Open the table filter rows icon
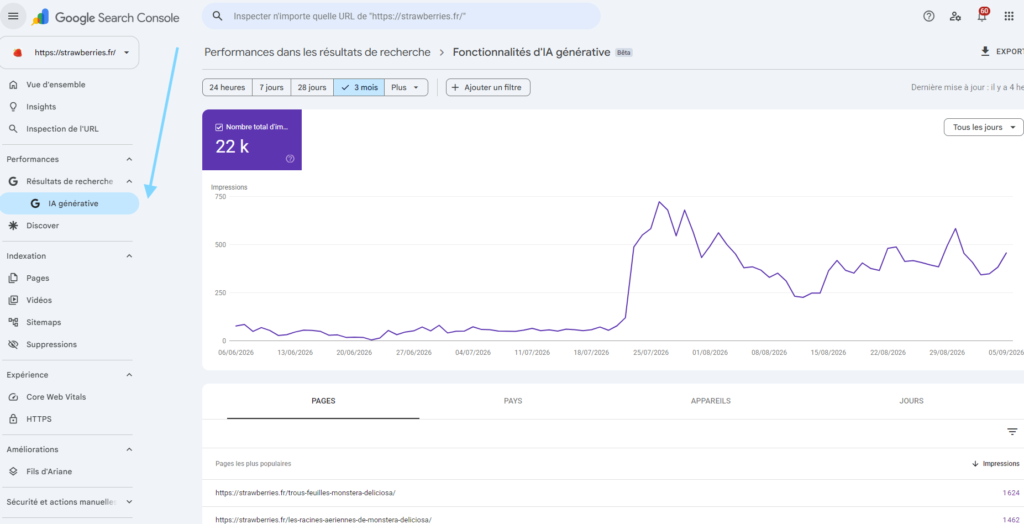Viewport: 1024px width, 524px height. 1012,432
